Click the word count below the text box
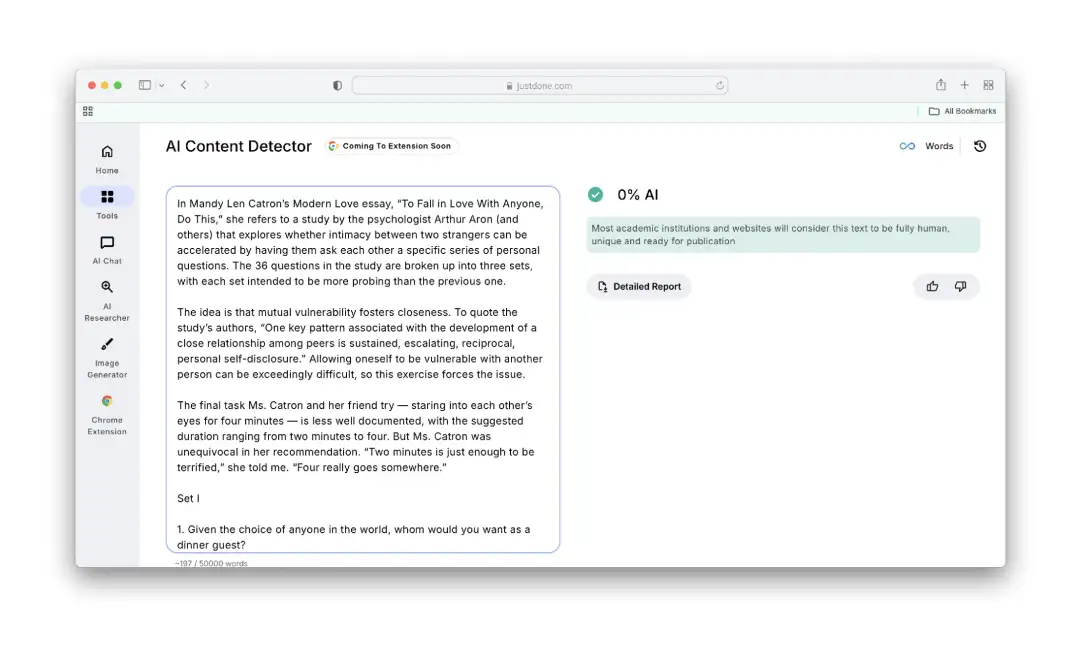 (x=211, y=563)
